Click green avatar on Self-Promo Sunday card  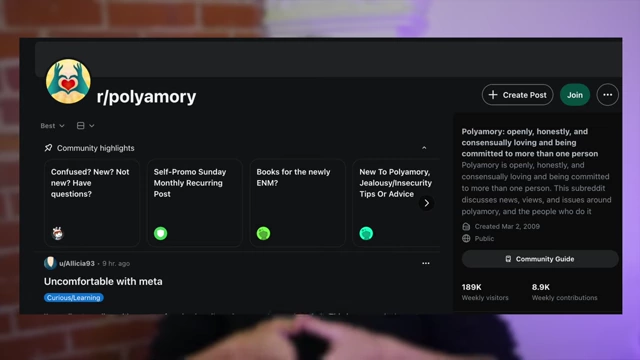160,233
